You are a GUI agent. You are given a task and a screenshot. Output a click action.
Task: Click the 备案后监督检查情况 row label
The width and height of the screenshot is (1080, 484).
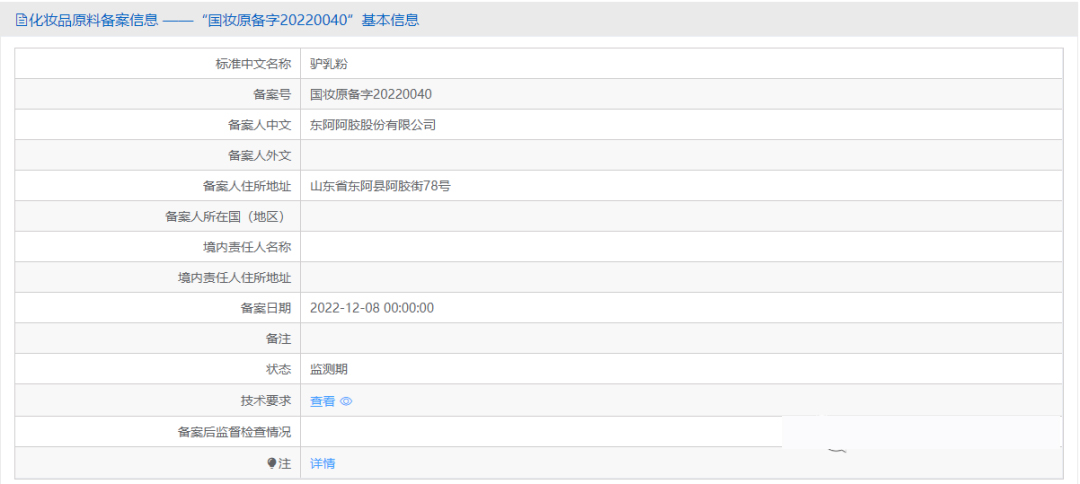(x=234, y=432)
